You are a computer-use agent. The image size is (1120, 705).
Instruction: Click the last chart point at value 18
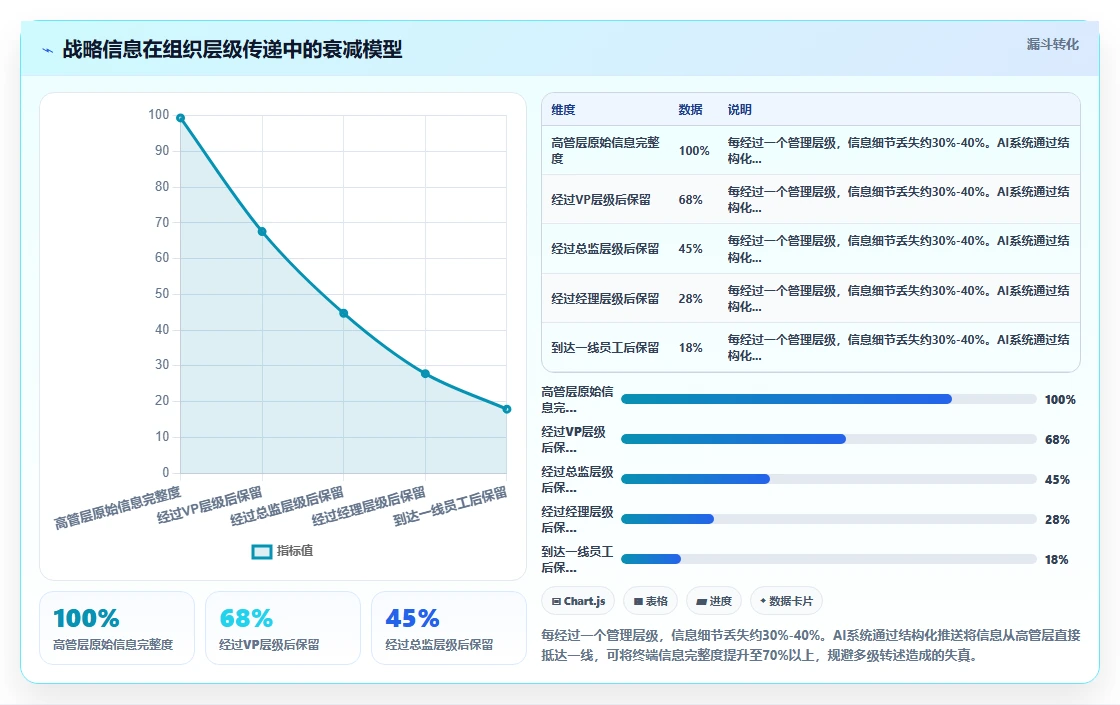[x=506, y=409]
